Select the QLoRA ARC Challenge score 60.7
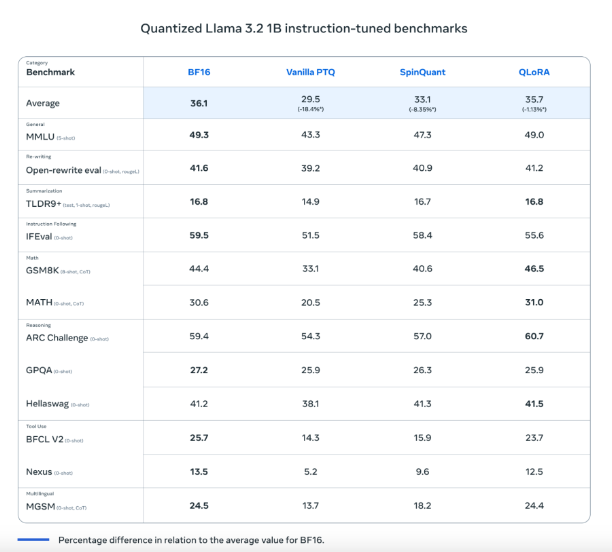 click(x=534, y=336)
